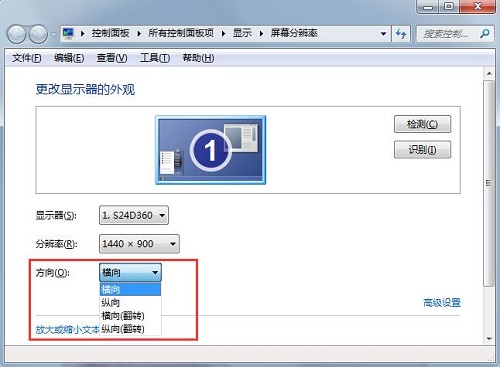The height and width of the screenshot is (367, 500).
Task: Choose highlighted 横向 option in list
Action: click(130, 289)
